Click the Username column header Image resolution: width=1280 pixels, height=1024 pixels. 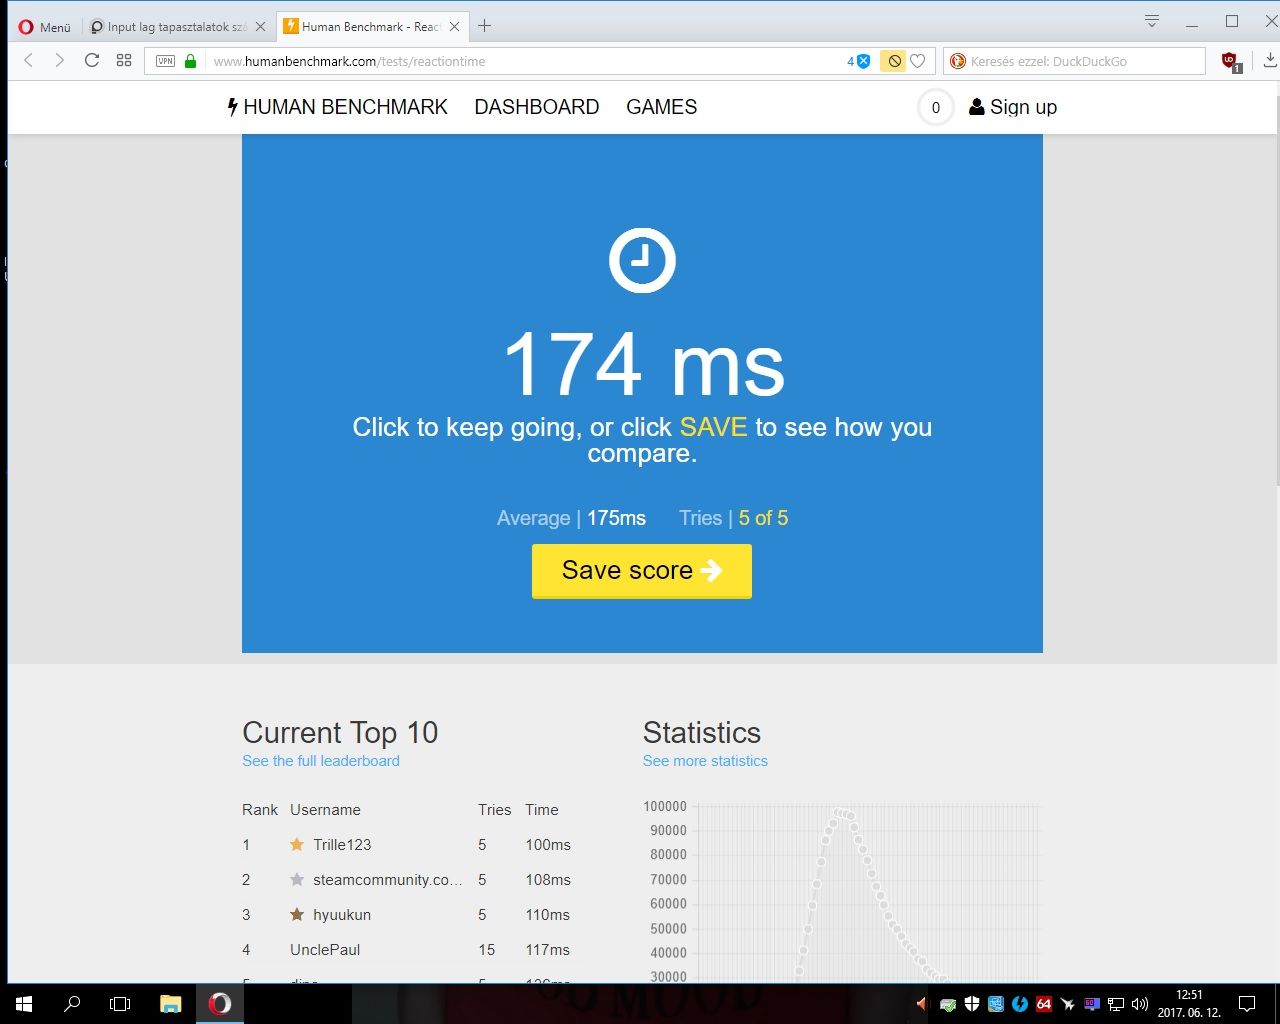325,810
